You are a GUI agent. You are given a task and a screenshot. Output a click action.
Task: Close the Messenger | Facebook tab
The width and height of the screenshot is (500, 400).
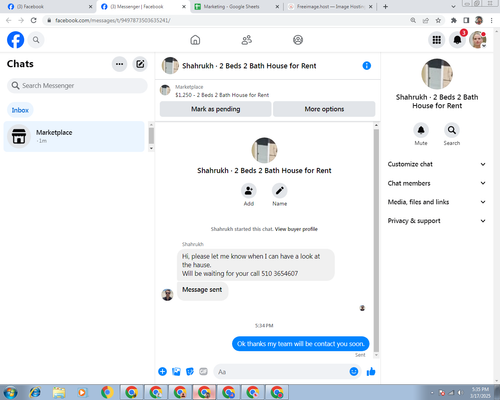coord(184,7)
